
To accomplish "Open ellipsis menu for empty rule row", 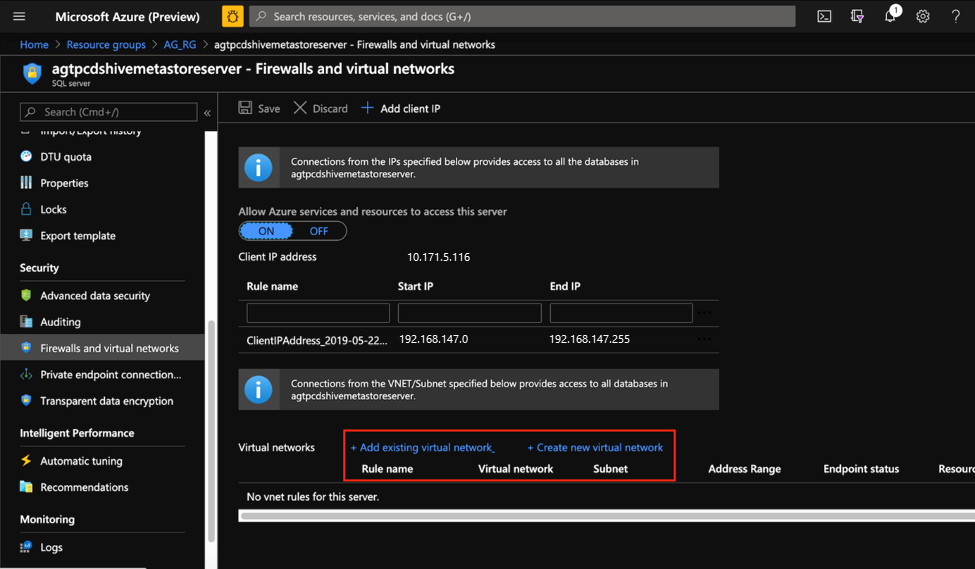I will 705,313.
